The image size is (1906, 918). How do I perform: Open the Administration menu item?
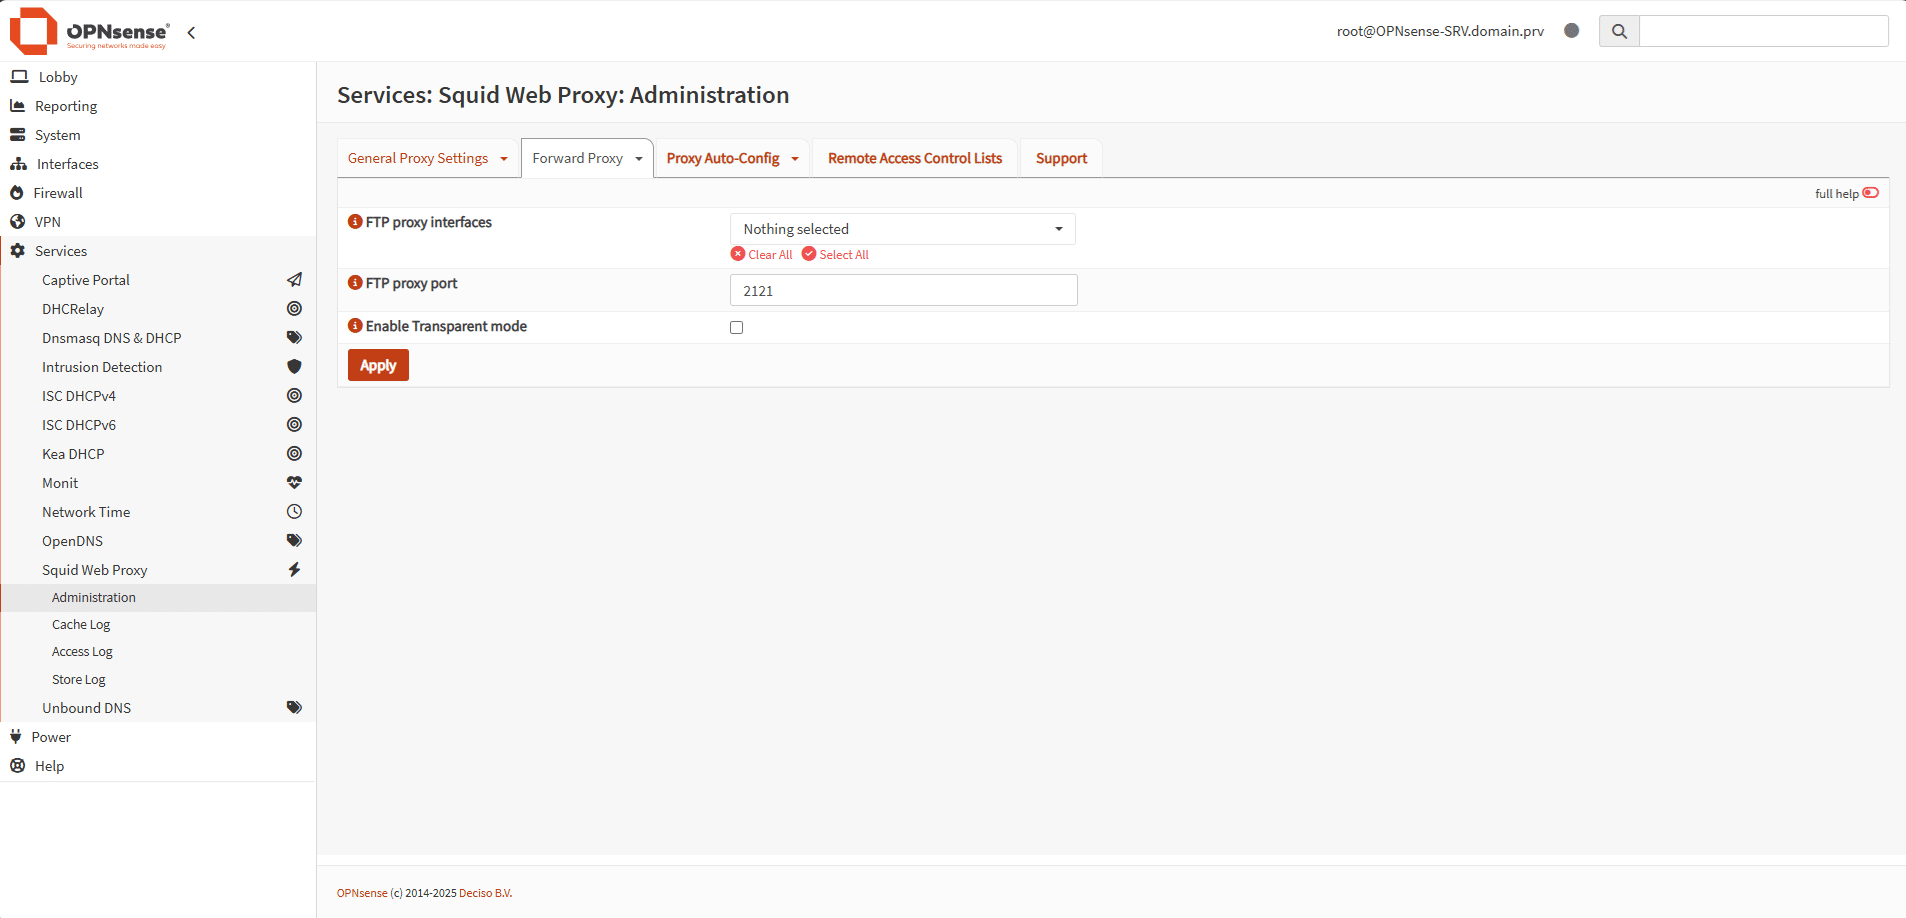[x=158, y=597]
